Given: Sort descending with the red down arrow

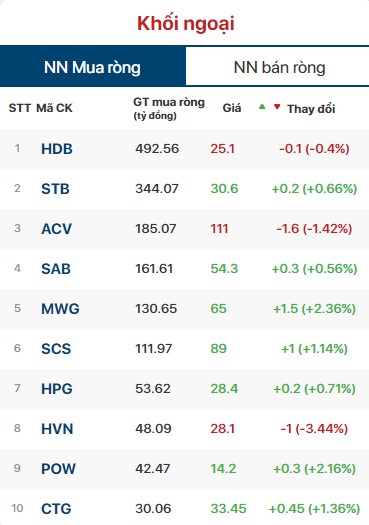Looking at the screenshot, I should [x=277, y=107].
